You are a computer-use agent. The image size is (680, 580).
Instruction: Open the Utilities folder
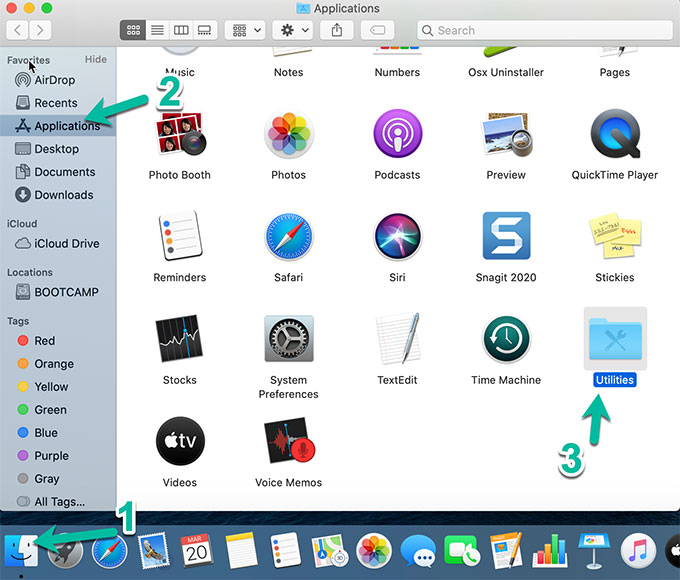[614, 339]
